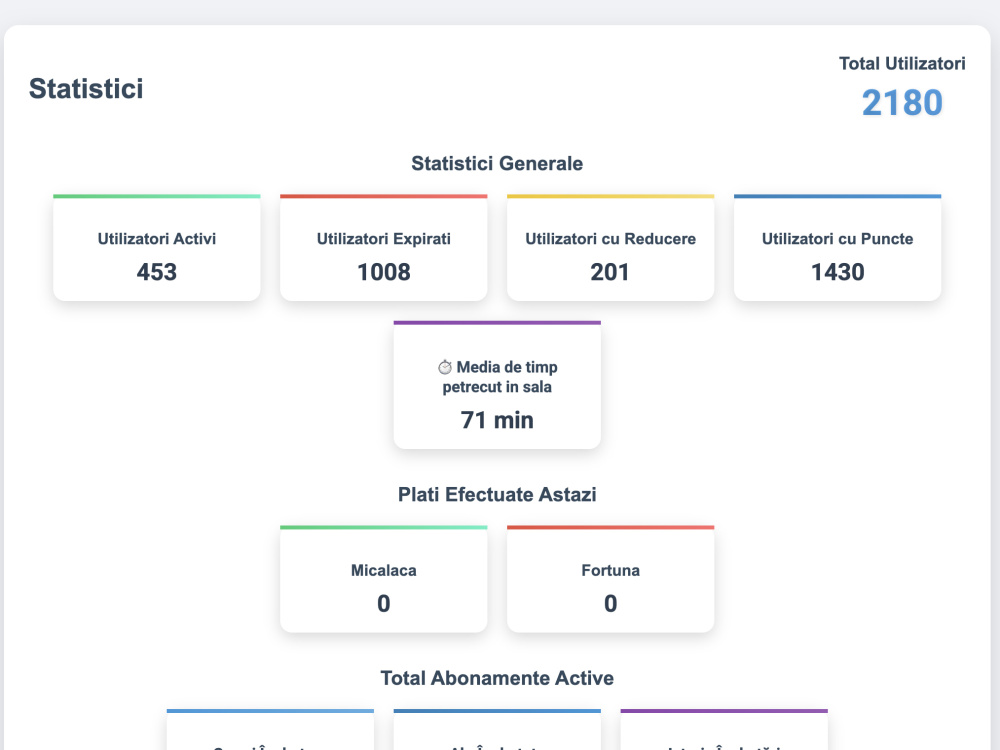Click the Plati Efectuate Astazi heading
This screenshot has width=1000, height=750.
coord(497,494)
